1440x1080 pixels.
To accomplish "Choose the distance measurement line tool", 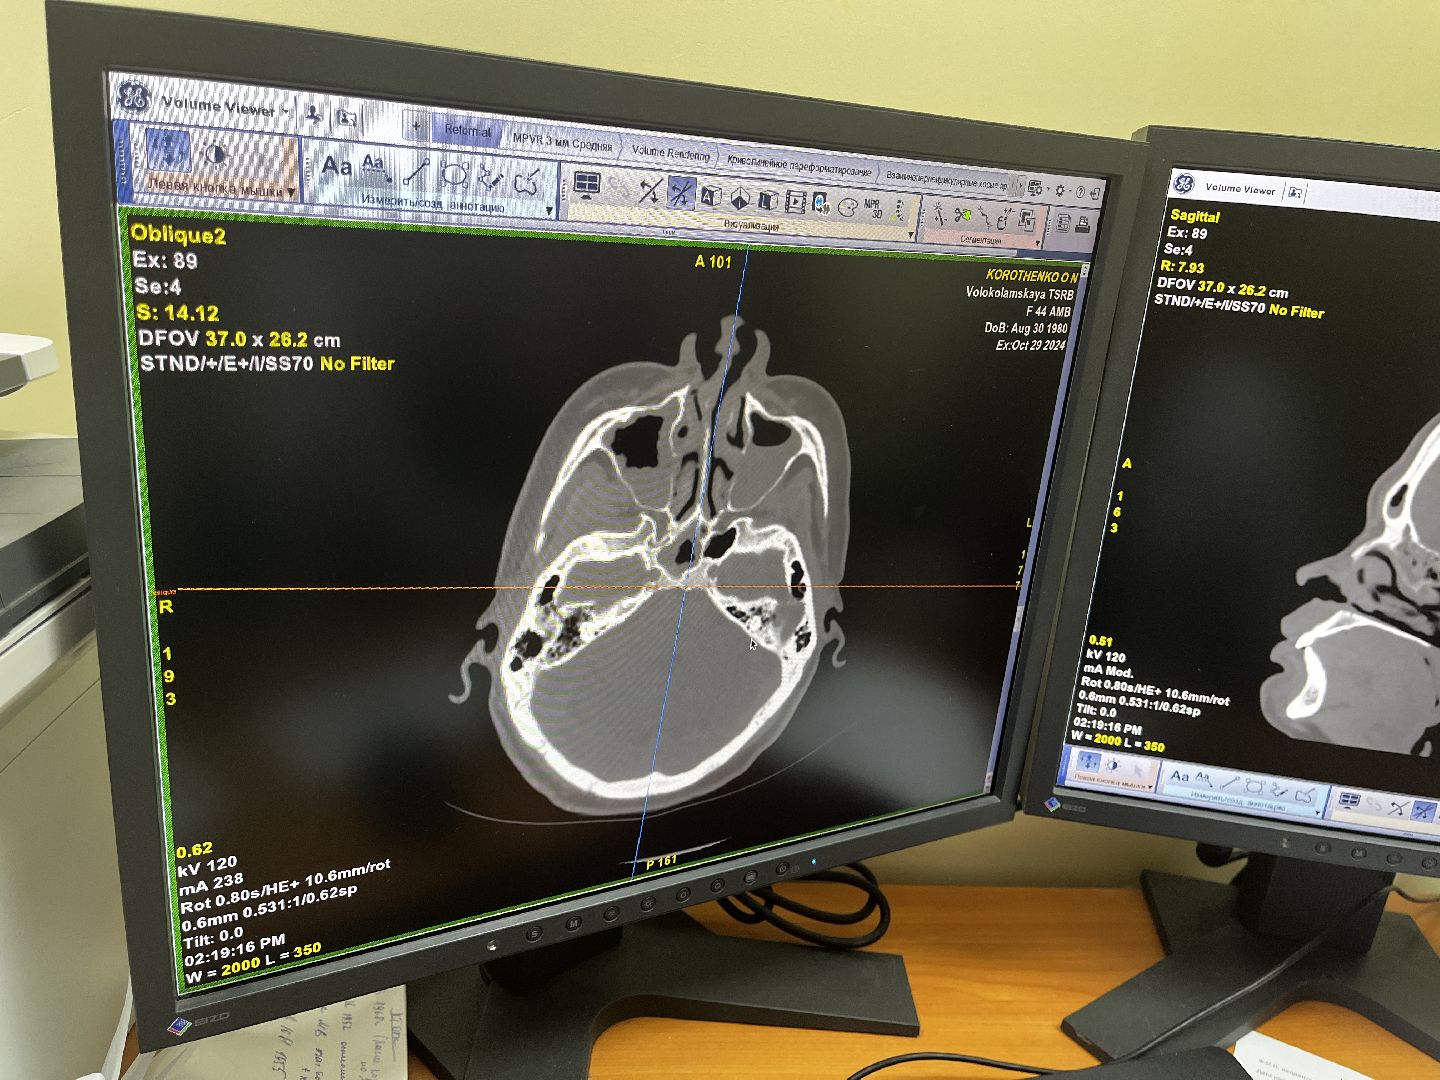I will pyautogui.click(x=414, y=173).
